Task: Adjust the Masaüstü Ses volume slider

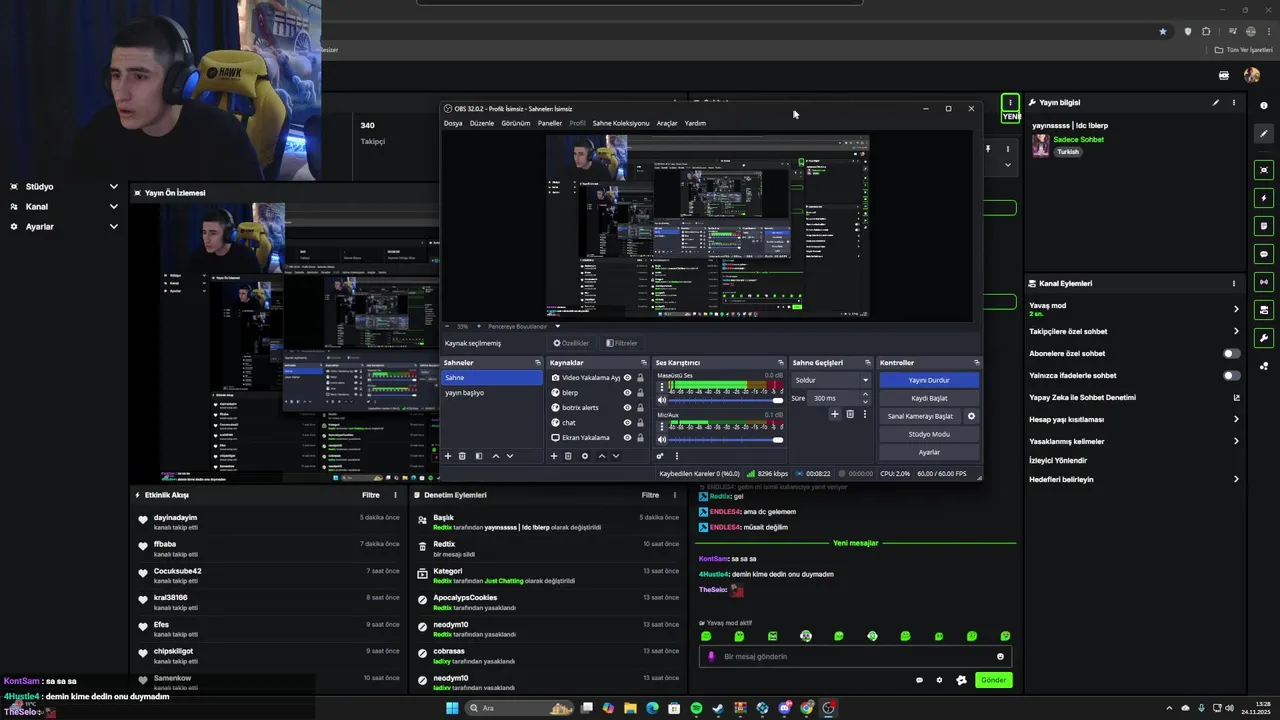Action: (726, 400)
